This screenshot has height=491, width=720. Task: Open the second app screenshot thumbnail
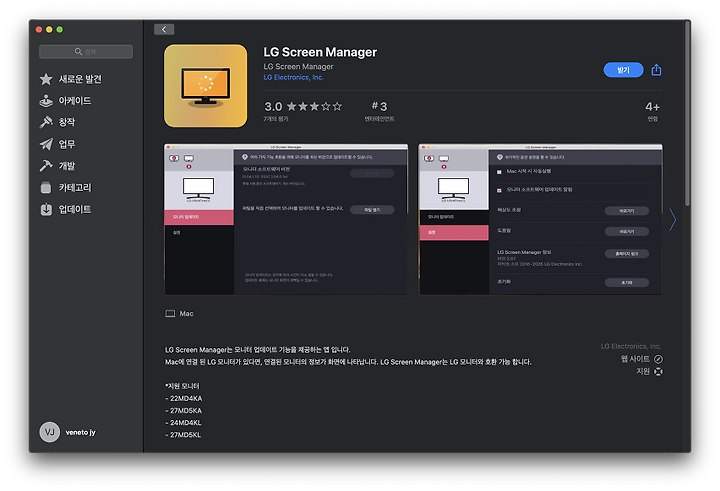[540, 220]
